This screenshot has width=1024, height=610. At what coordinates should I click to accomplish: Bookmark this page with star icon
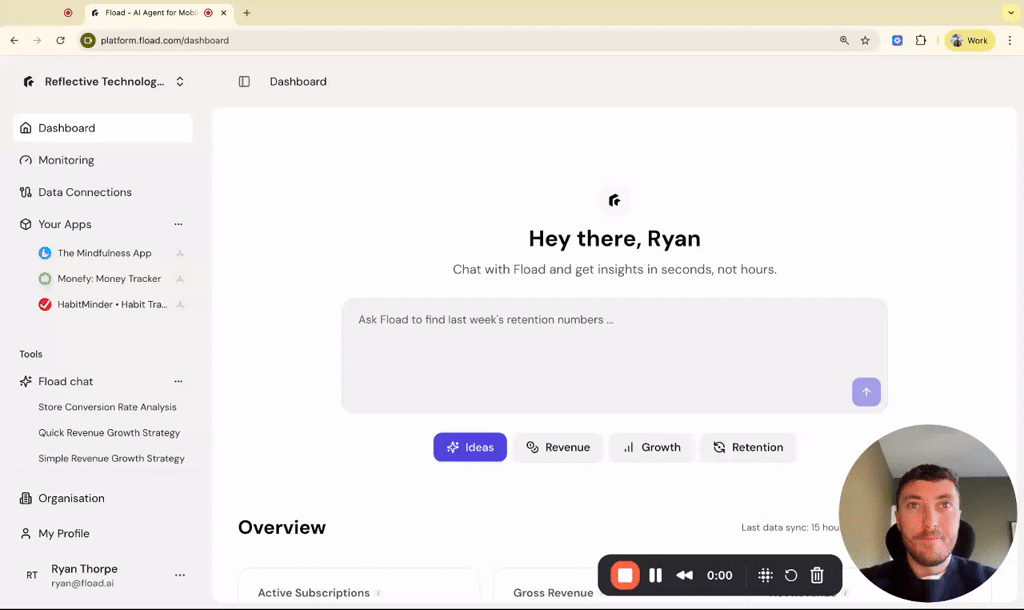click(865, 40)
